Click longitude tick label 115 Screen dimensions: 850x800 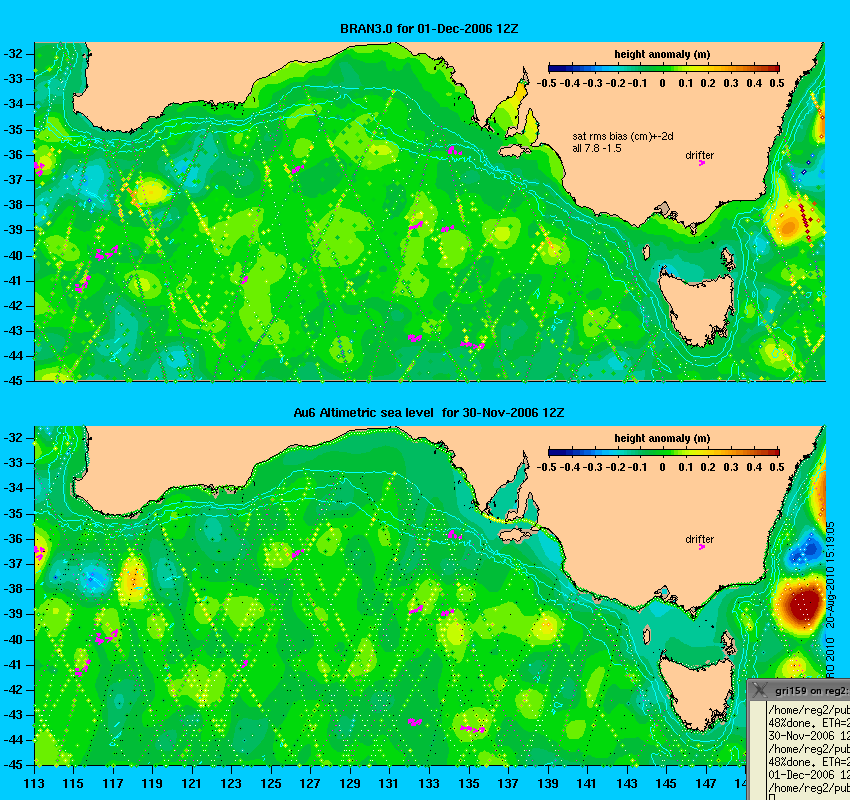[73, 784]
